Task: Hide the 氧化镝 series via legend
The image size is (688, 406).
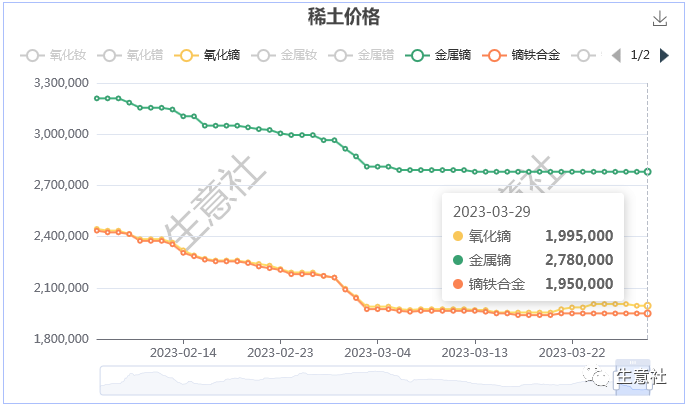Action: [207, 55]
